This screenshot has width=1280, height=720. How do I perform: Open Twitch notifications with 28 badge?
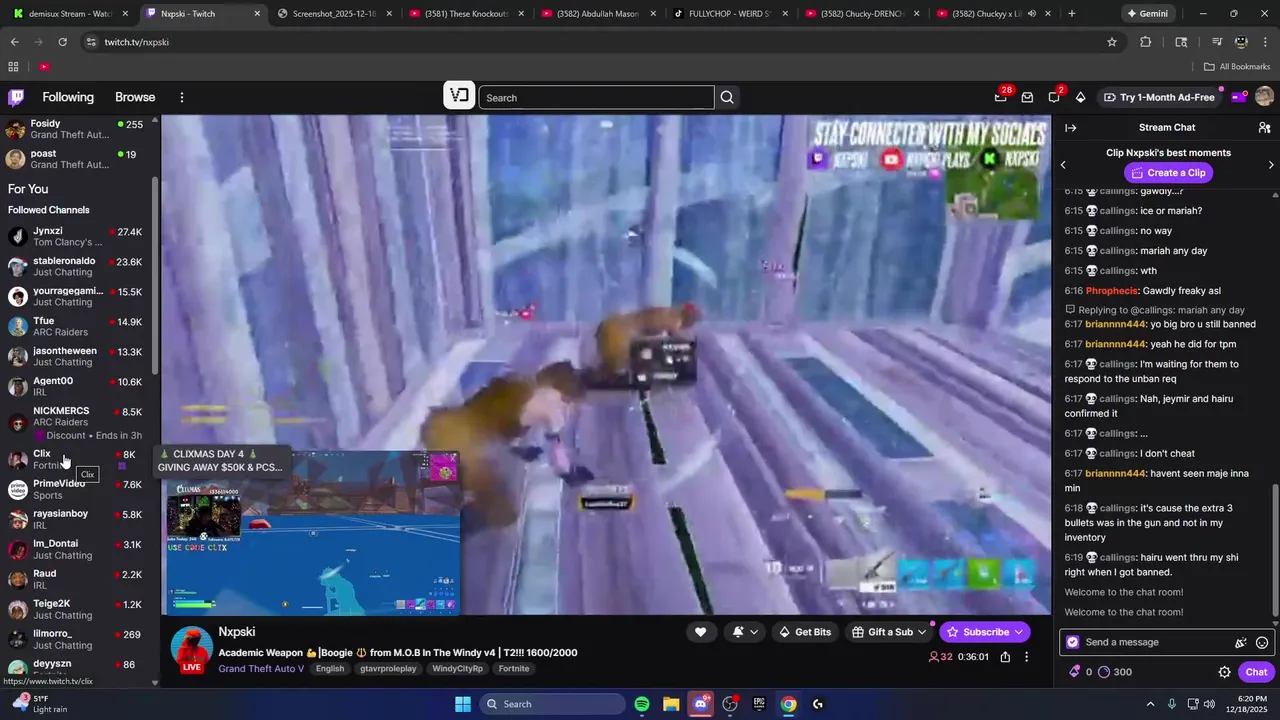point(1001,97)
